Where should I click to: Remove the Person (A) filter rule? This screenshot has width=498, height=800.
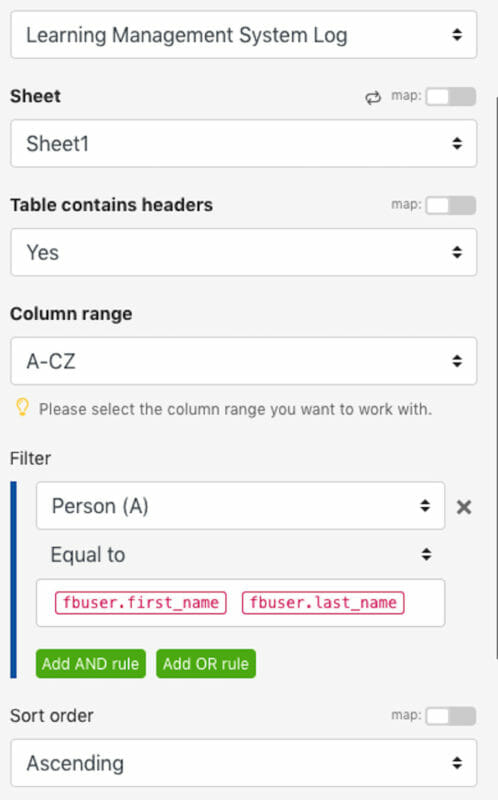pos(464,507)
